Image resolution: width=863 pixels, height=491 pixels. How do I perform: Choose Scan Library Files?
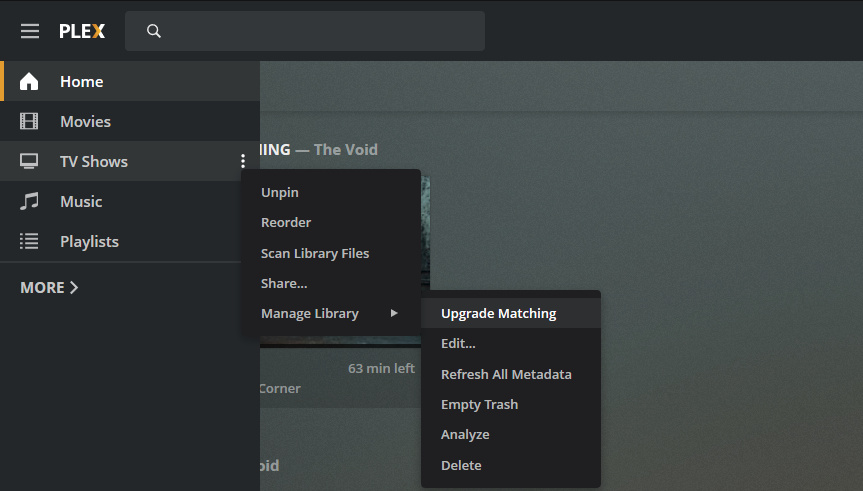tap(331, 253)
